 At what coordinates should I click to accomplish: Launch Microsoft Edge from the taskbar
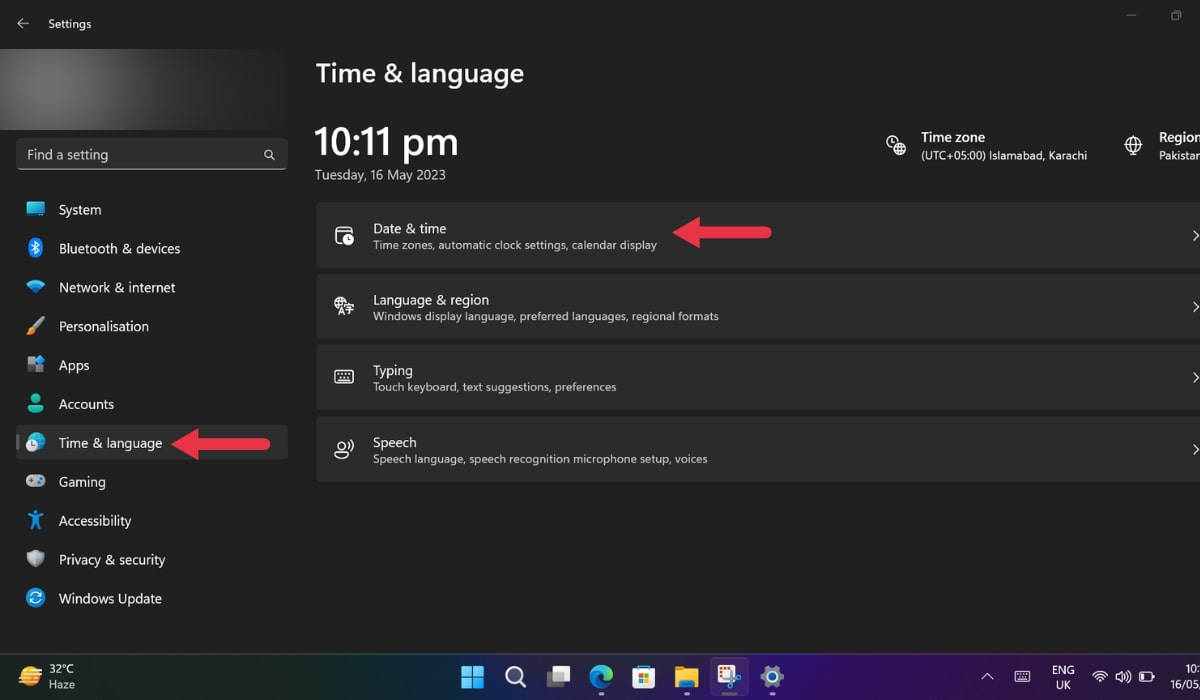[600, 677]
